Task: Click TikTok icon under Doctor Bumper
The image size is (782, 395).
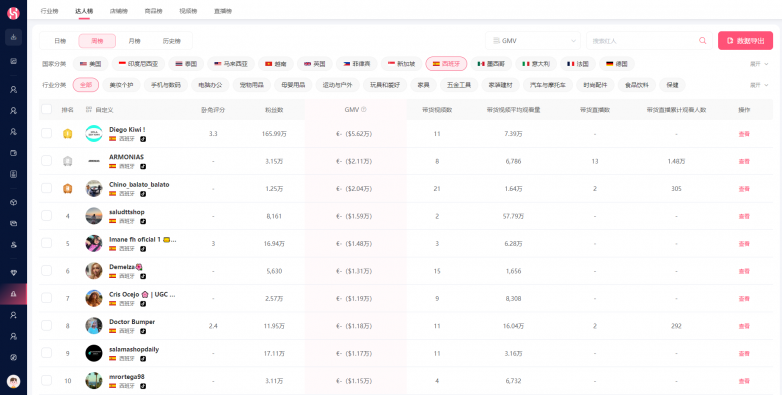Action: (143, 331)
